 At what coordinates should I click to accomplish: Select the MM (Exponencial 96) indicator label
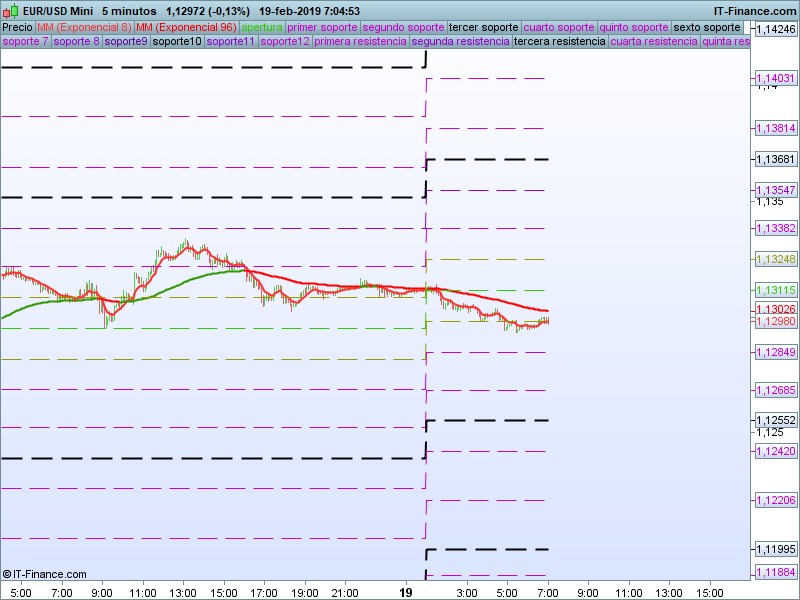[x=185, y=27]
